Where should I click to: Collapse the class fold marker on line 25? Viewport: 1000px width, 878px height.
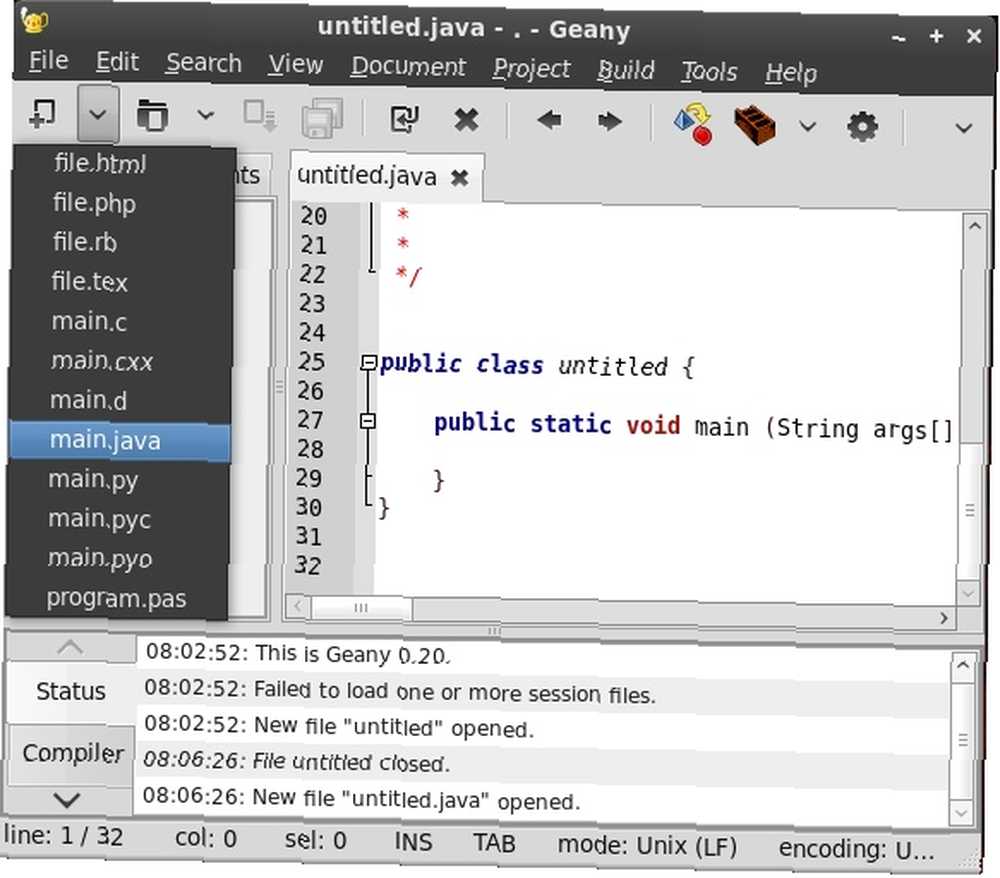click(369, 363)
